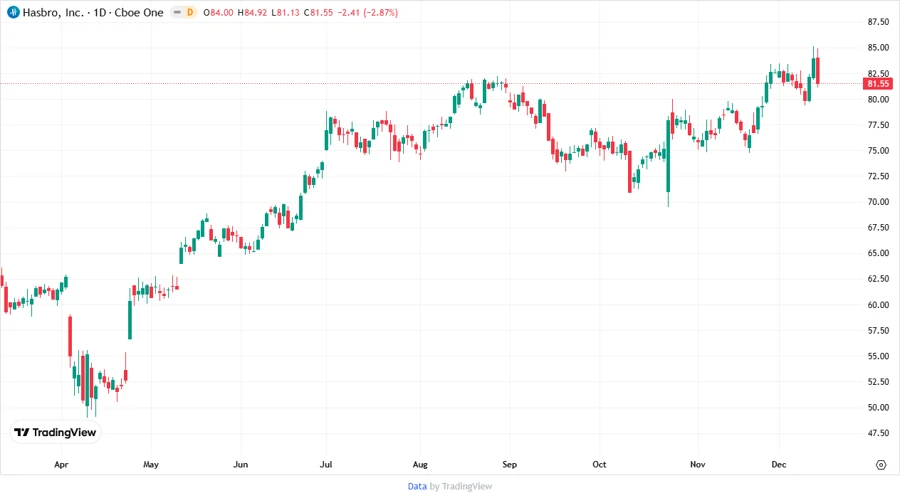
Task: Click the close value C81.55
Action: click(319, 12)
